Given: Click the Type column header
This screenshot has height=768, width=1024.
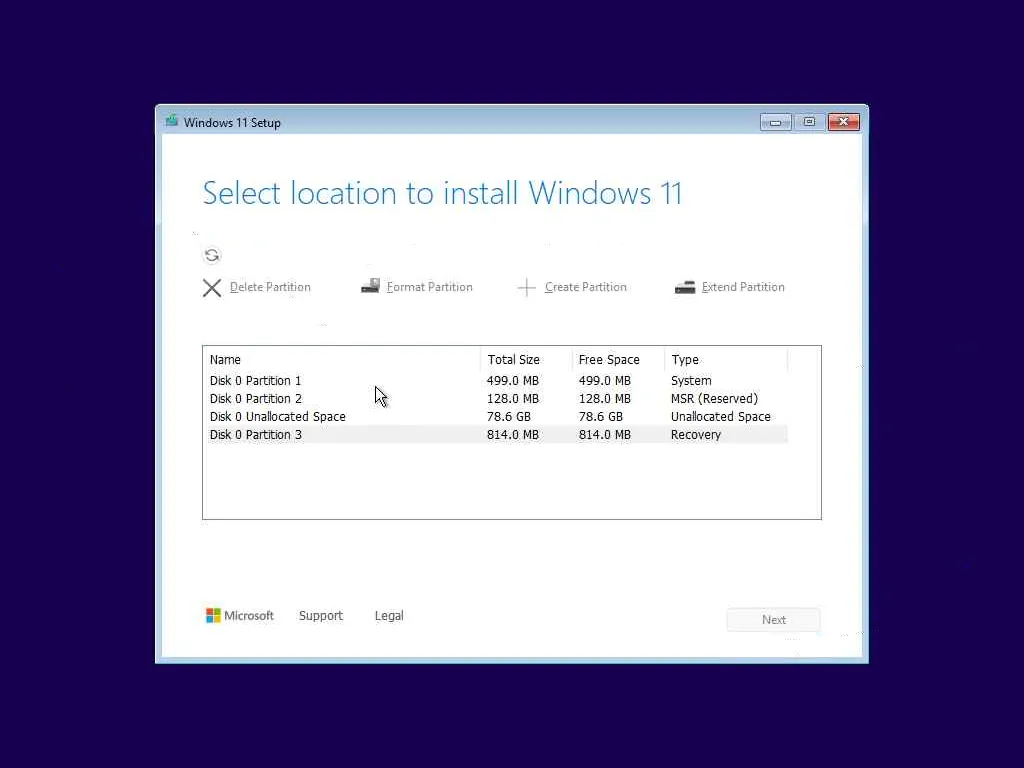Looking at the screenshot, I should 726,359.
